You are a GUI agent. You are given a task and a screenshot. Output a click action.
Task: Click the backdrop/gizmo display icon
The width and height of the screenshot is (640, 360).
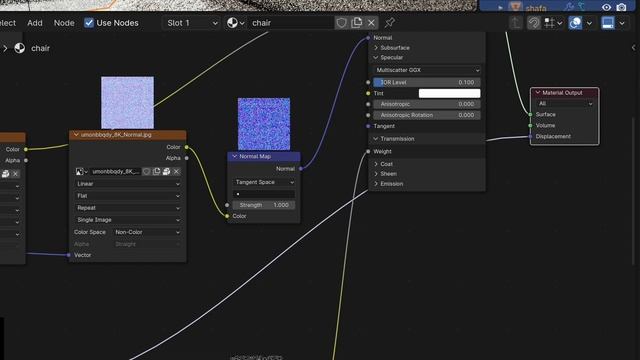[x=608, y=23]
